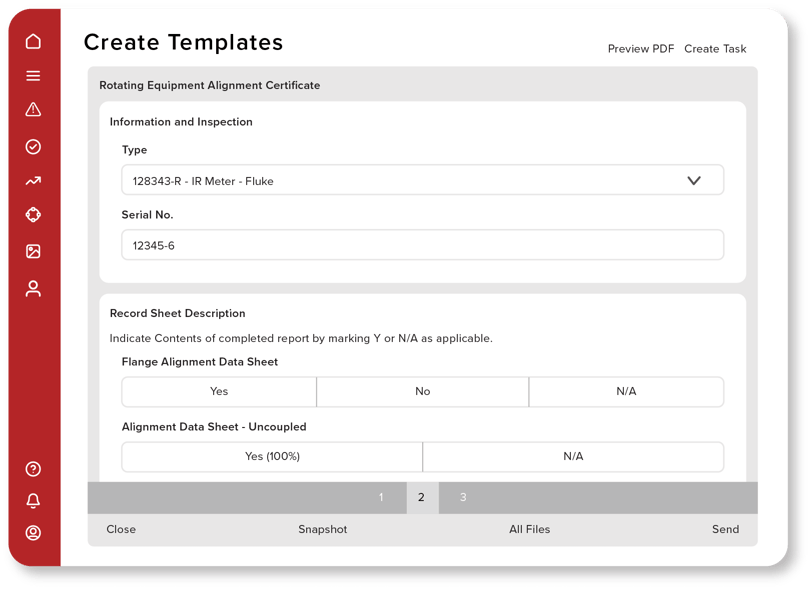This screenshot has width=811, height=590.
Task: Check notifications with the bell icon
Action: tap(32, 501)
